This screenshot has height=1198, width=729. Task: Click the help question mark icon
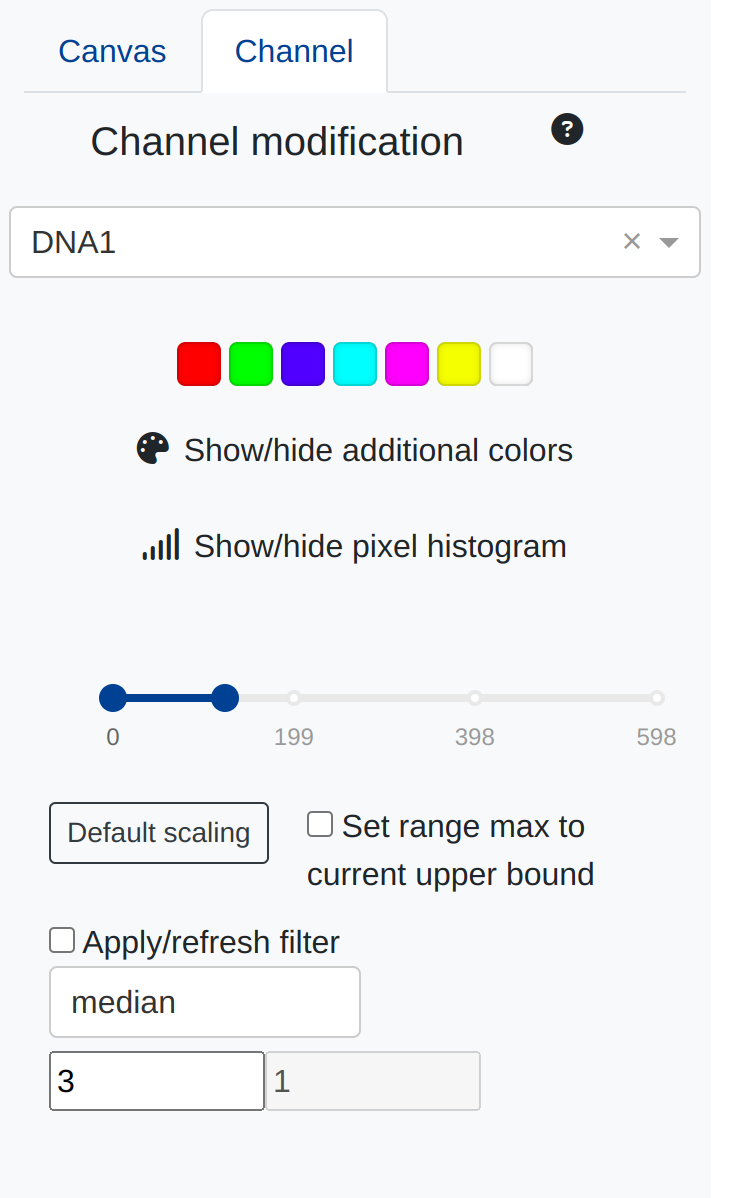(567, 130)
